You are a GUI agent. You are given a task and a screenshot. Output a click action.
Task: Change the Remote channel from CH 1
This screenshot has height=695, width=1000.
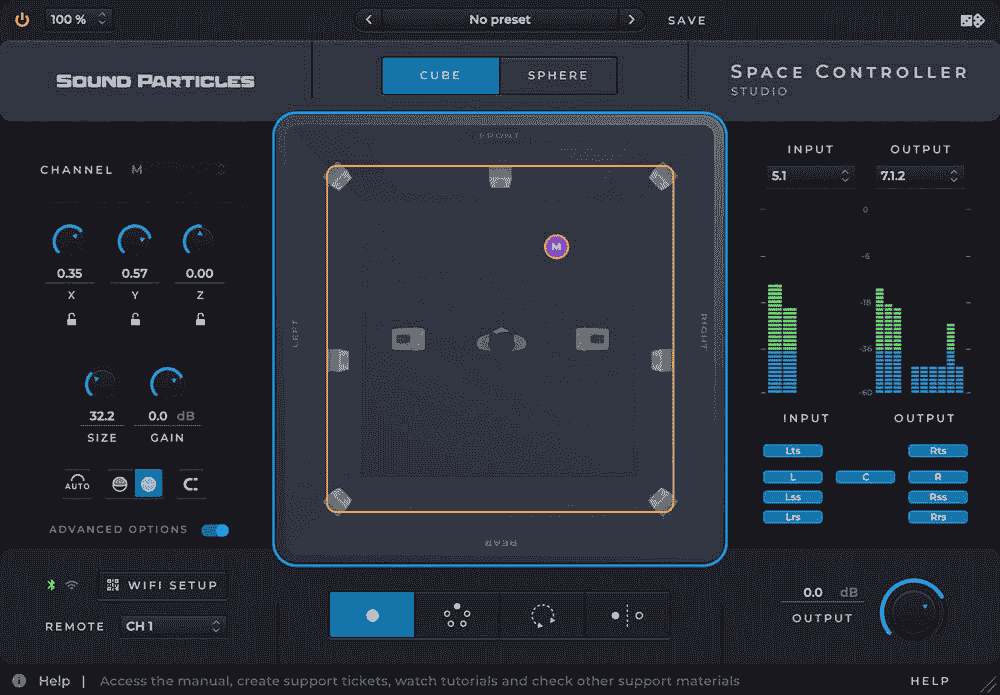173,627
